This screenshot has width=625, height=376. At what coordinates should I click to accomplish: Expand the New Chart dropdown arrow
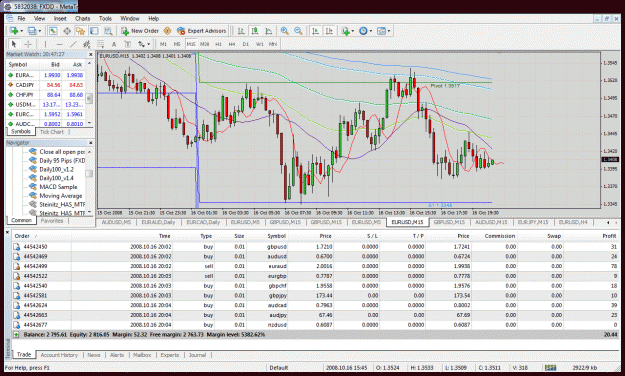click(x=22, y=31)
